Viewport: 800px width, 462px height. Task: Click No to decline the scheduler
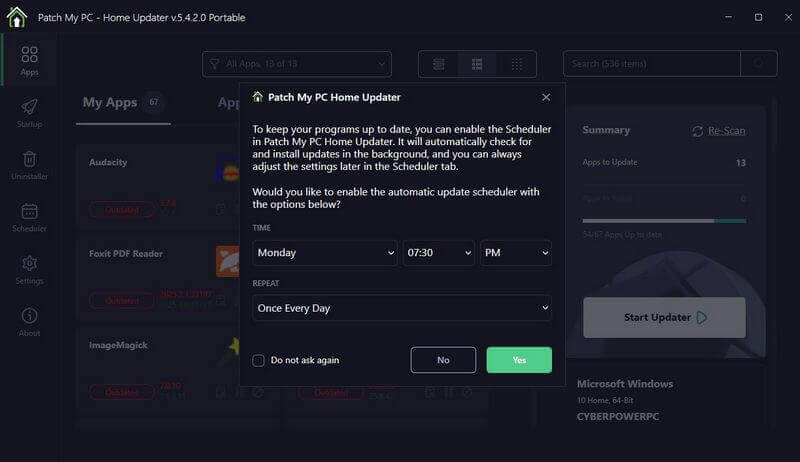pyautogui.click(x=443, y=360)
